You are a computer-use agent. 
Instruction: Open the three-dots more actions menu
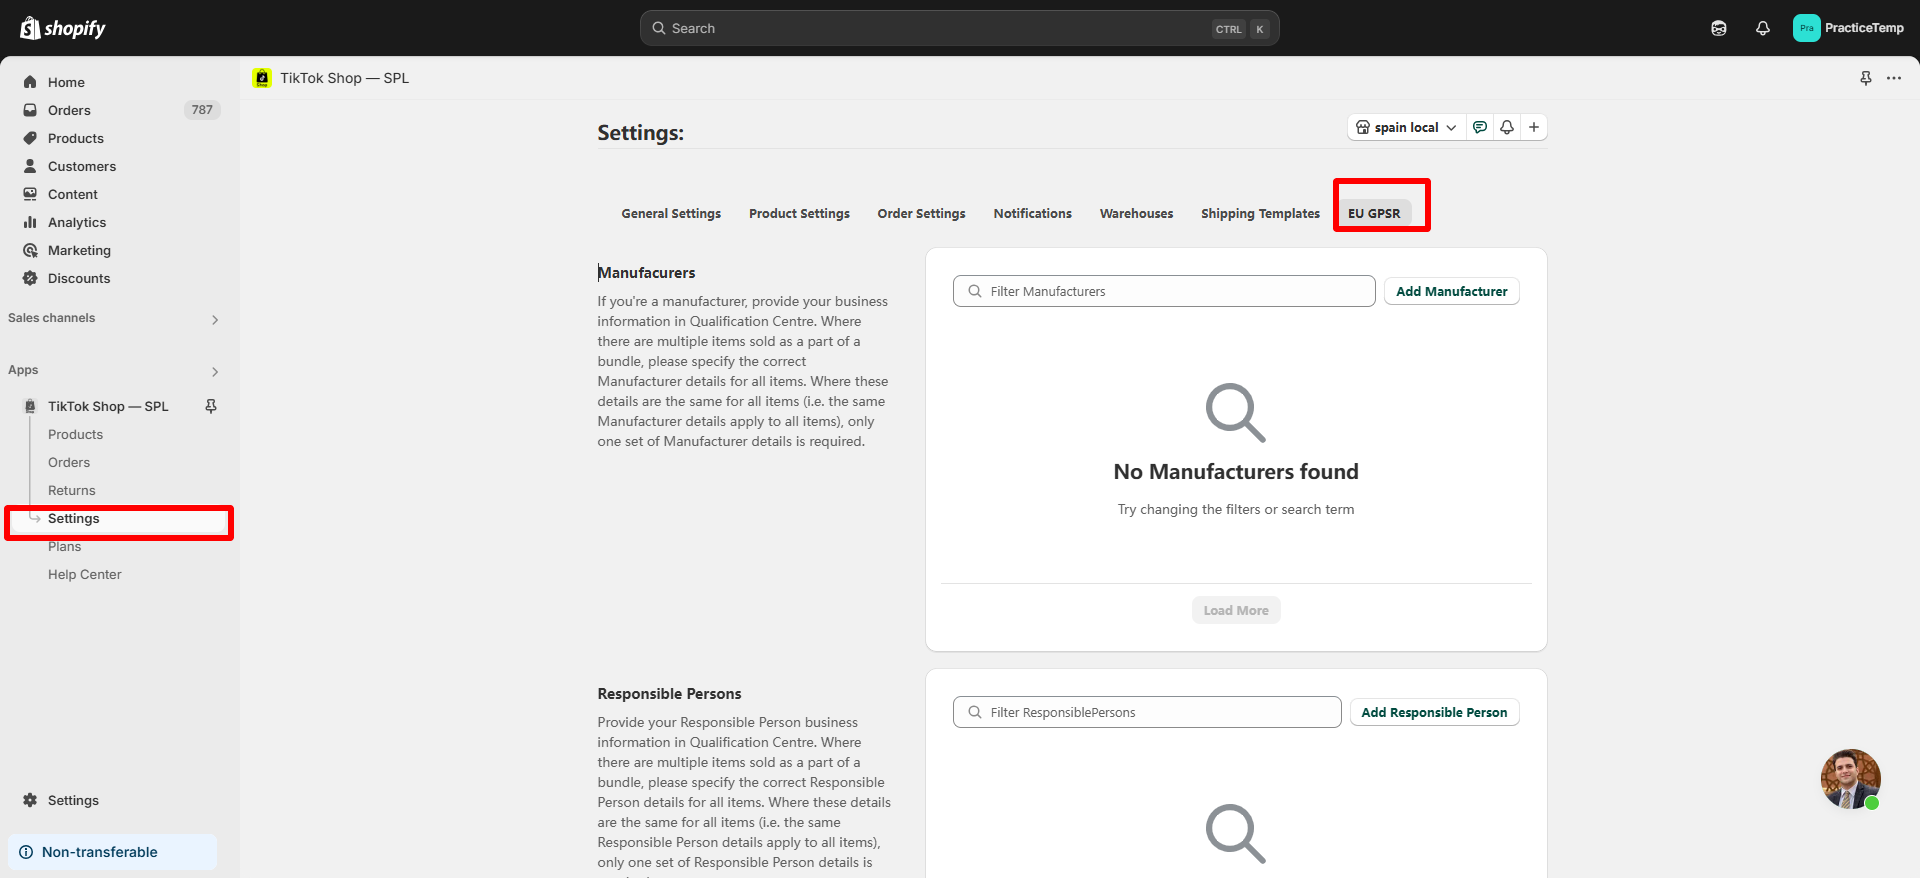coord(1894,78)
